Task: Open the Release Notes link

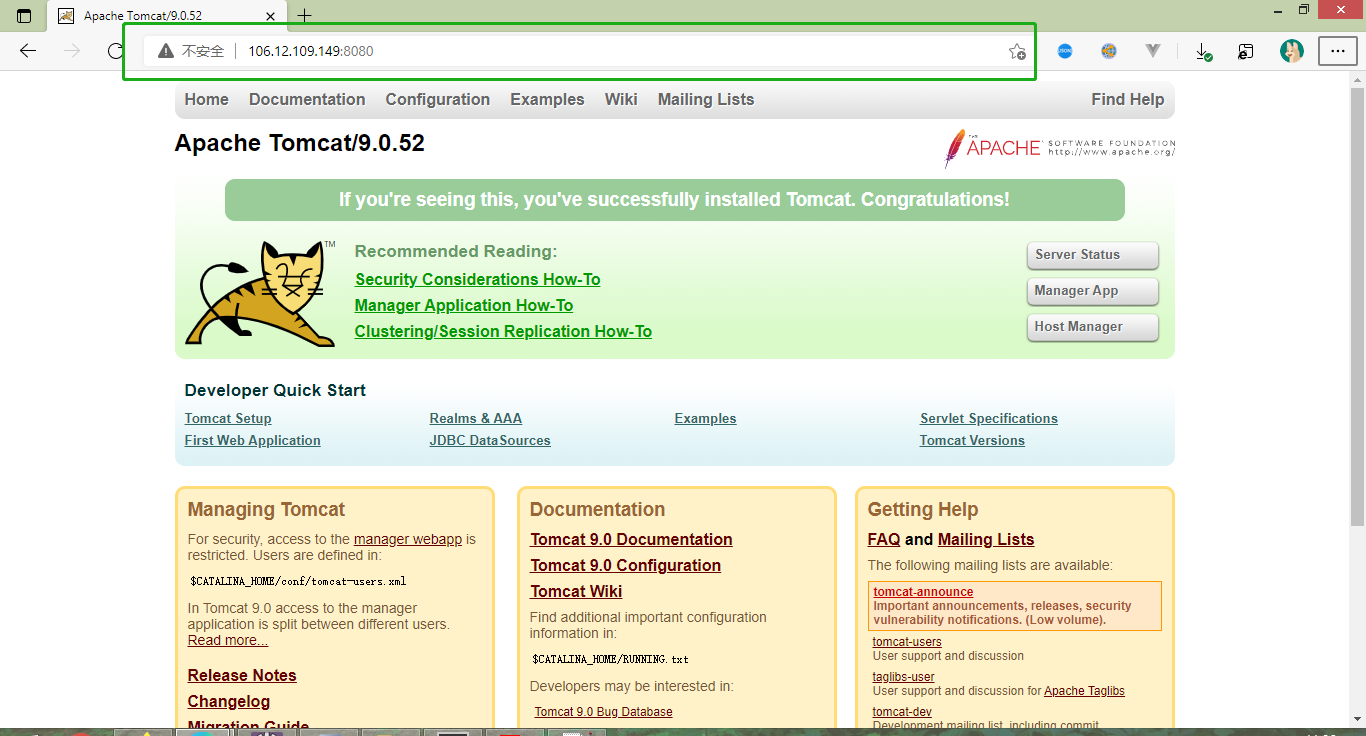Action: point(242,676)
